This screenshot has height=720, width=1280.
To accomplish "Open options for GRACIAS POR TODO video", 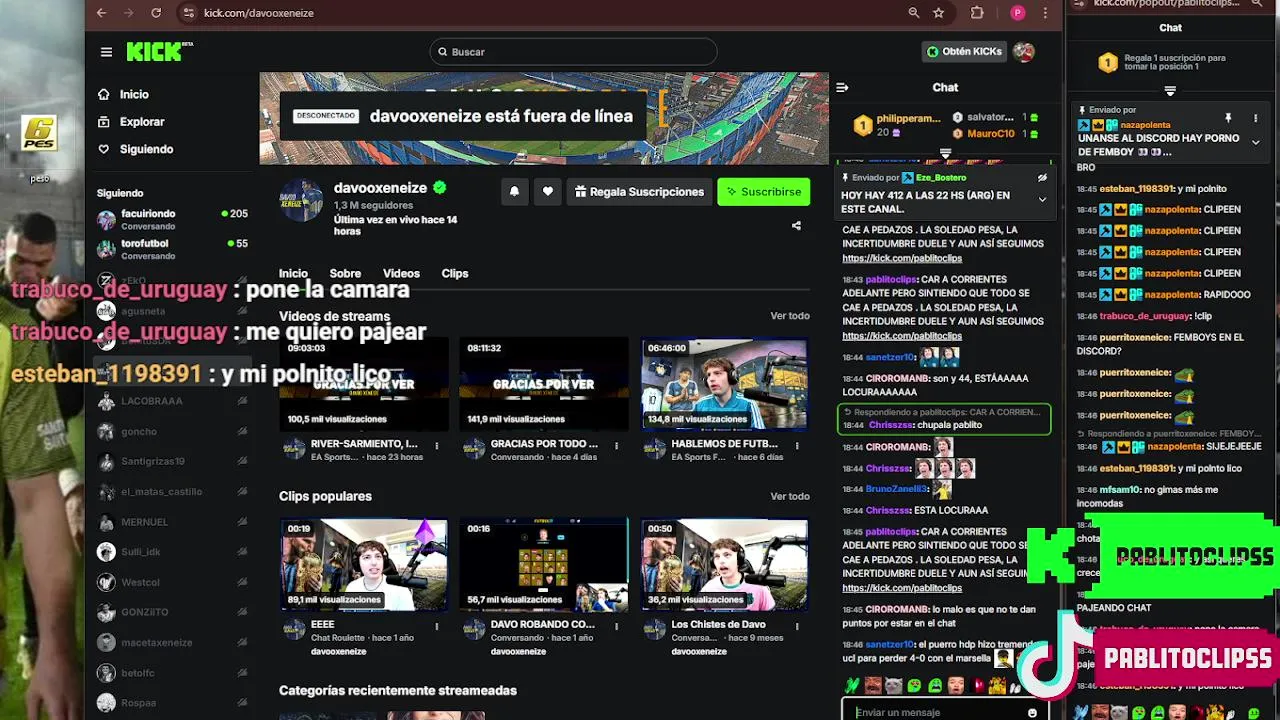I will point(617,444).
